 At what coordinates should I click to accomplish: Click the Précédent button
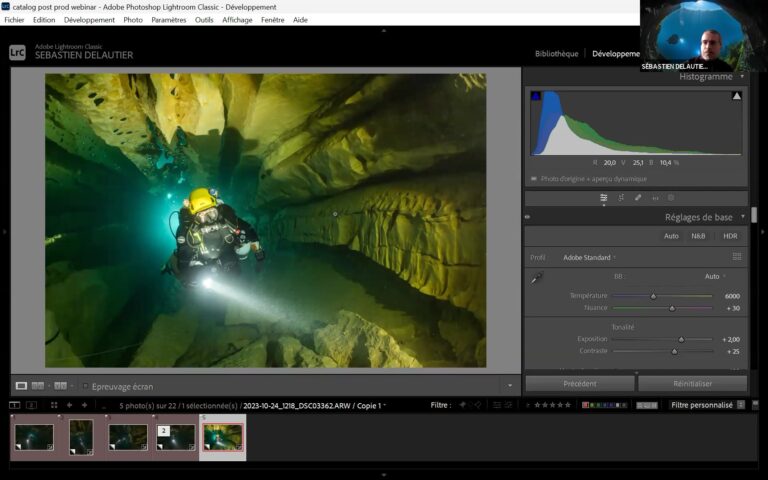click(x=580, y=384)
